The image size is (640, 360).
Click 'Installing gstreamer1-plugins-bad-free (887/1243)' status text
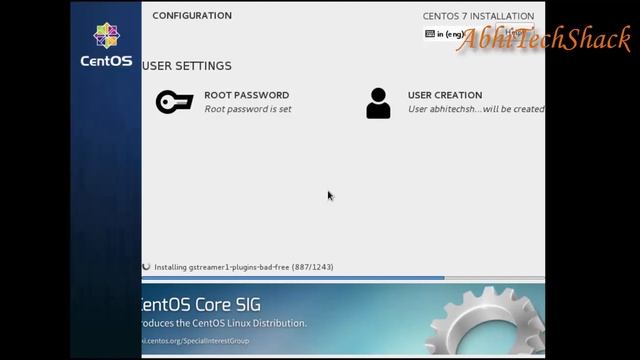click(x=244, y=267)
